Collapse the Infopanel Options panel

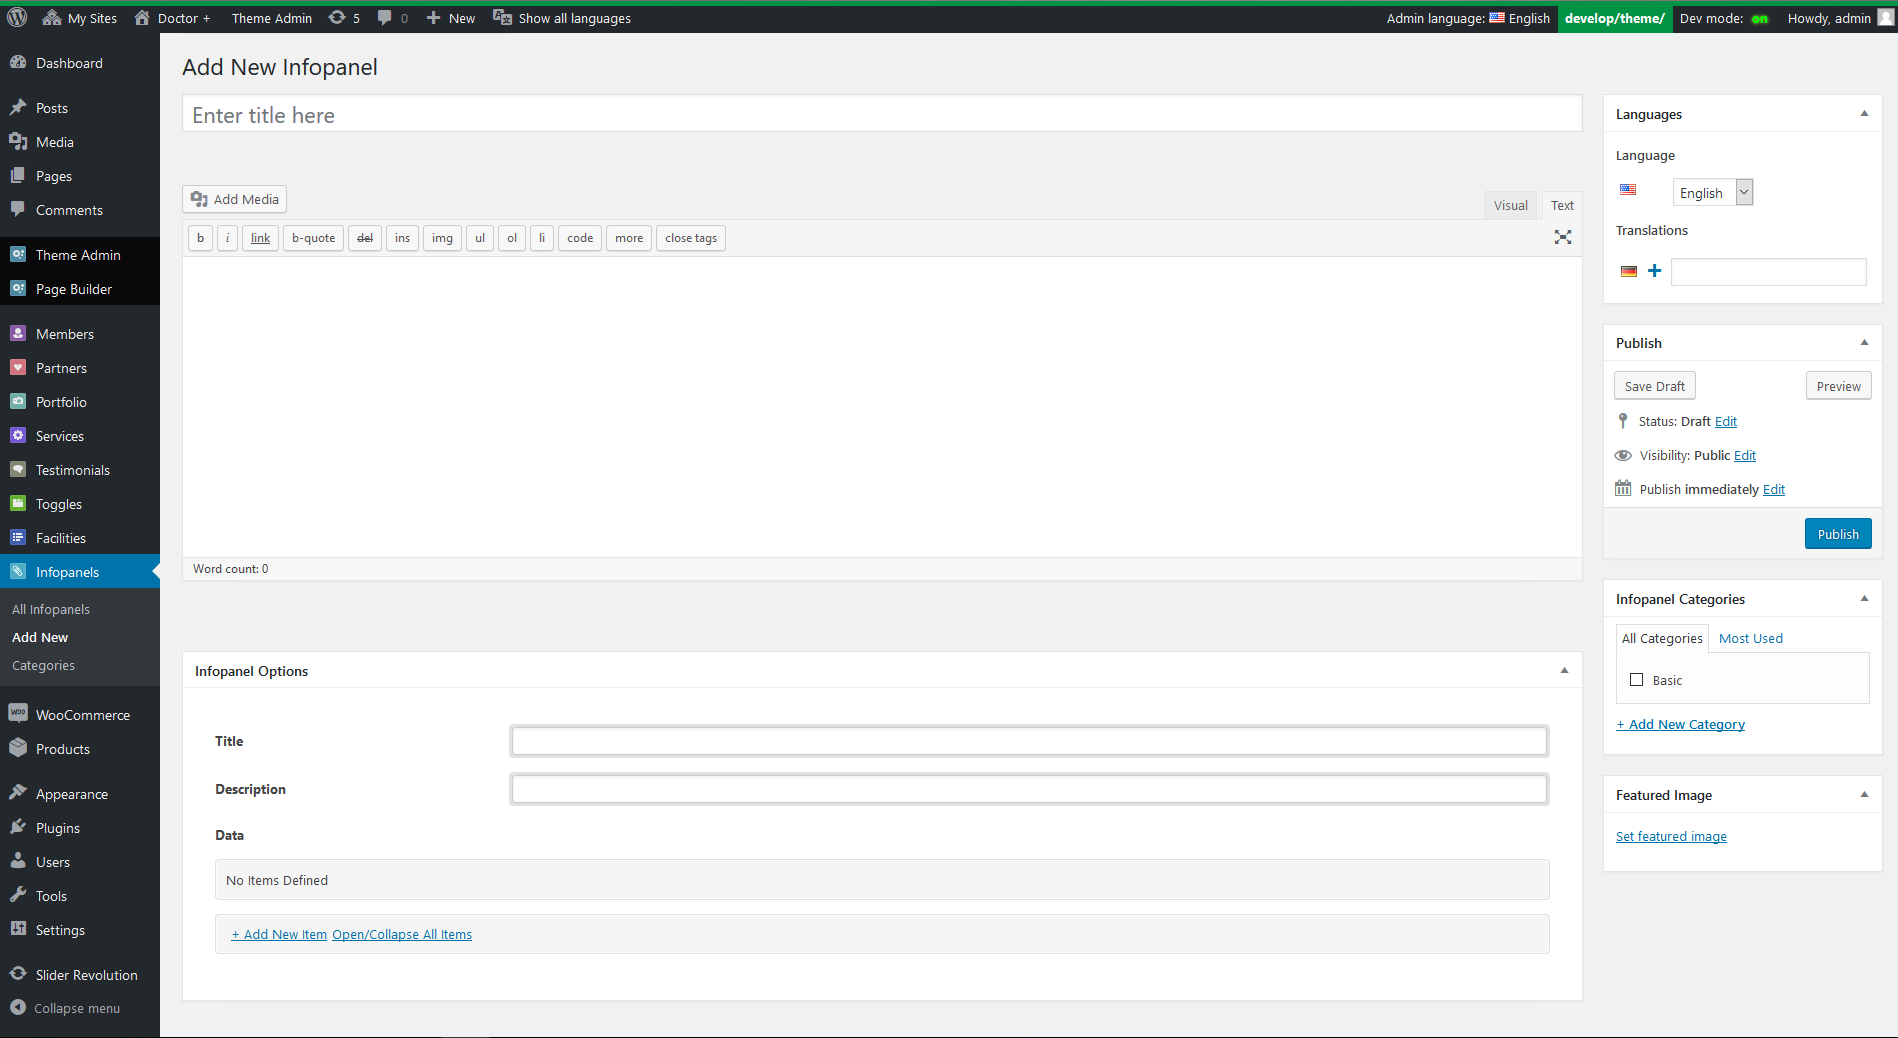click(x=1564, y=670)
